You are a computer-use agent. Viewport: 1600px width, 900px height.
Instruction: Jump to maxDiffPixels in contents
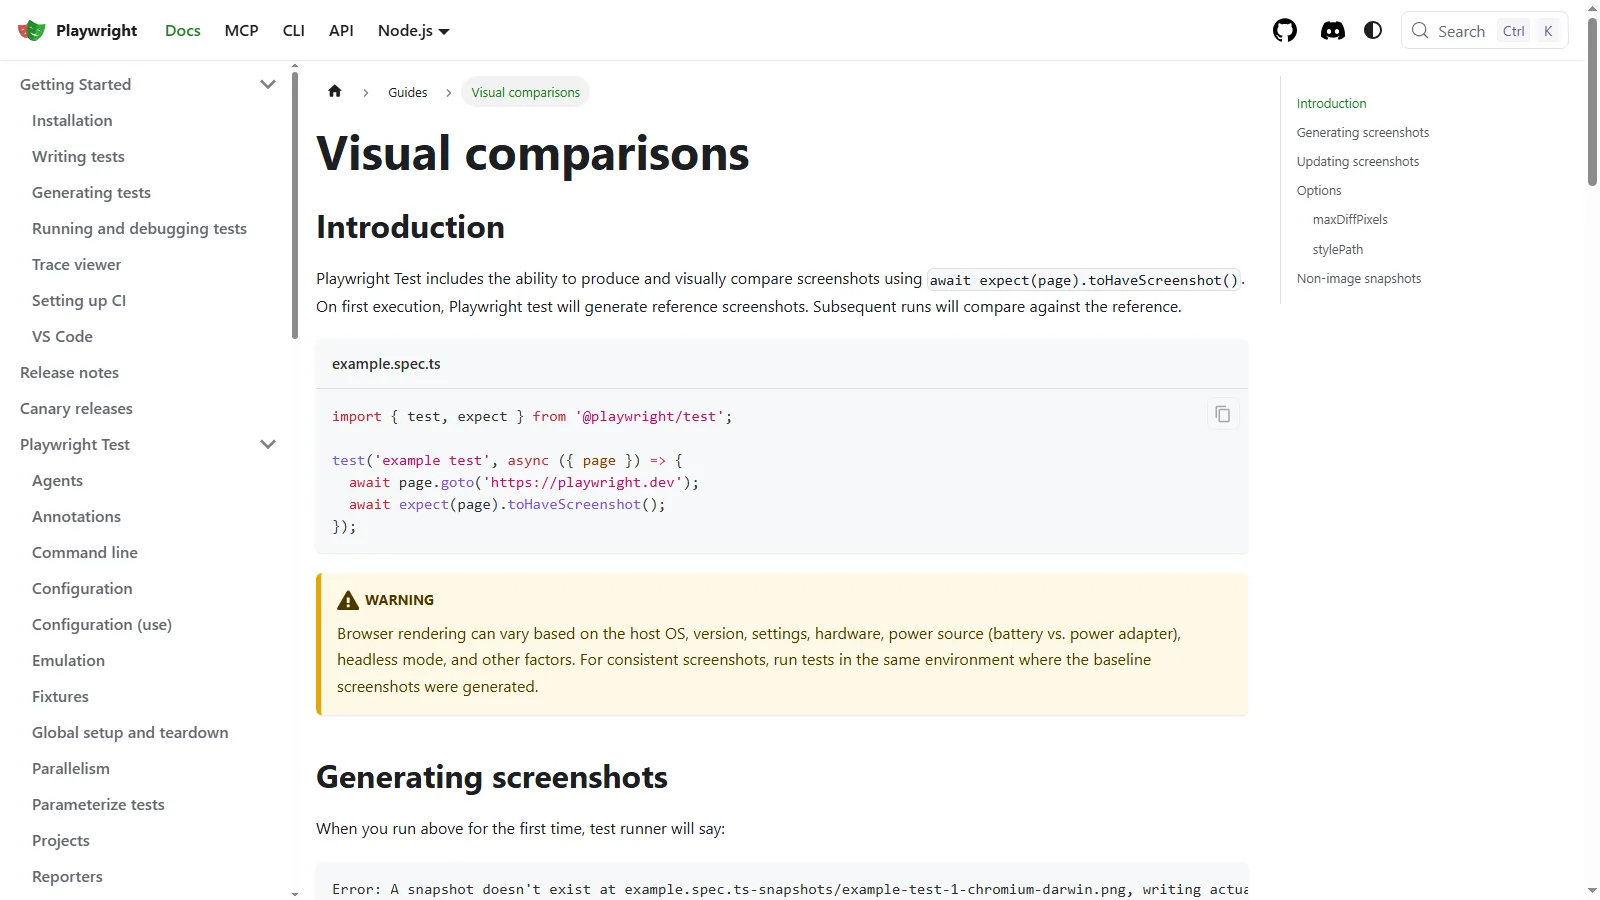click(x=1350, y=219)
